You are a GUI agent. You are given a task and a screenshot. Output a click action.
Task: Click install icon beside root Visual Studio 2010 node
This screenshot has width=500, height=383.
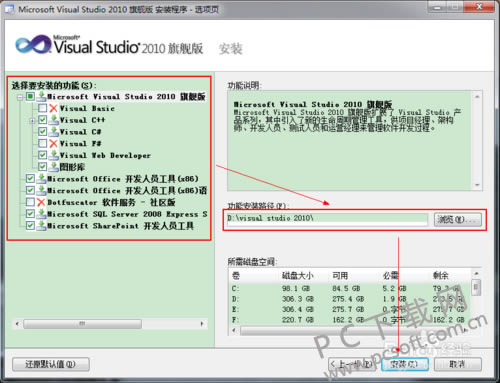(x=41, y=96)
